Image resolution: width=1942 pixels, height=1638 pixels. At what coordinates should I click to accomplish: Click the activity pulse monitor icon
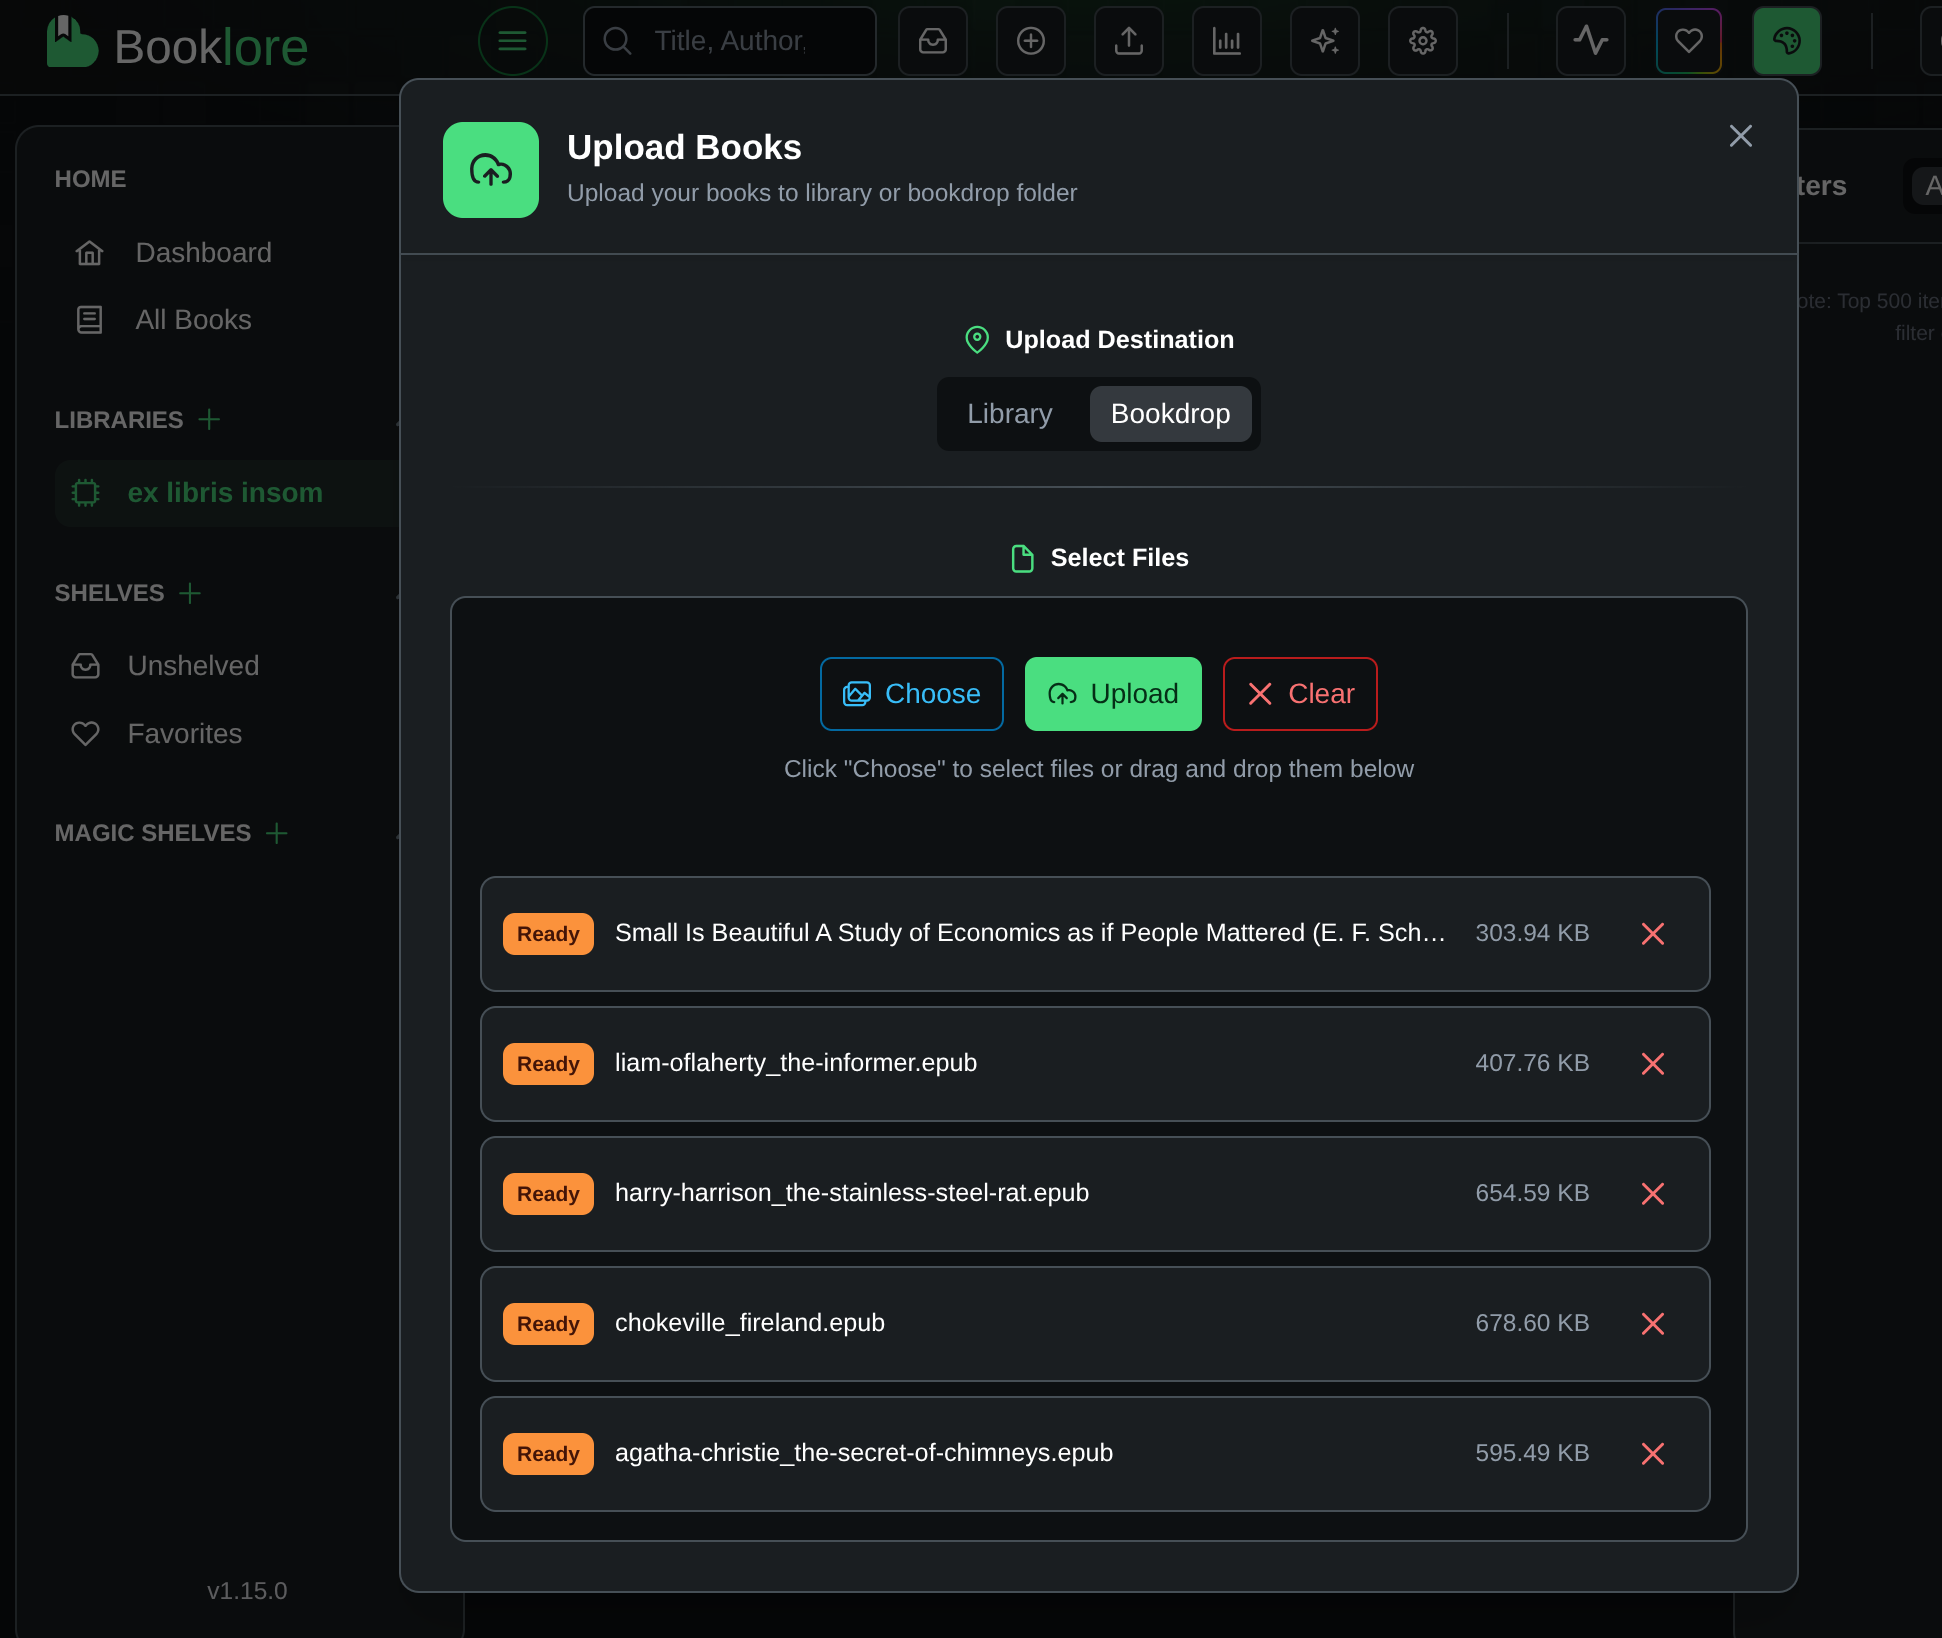click(1590, 41)
